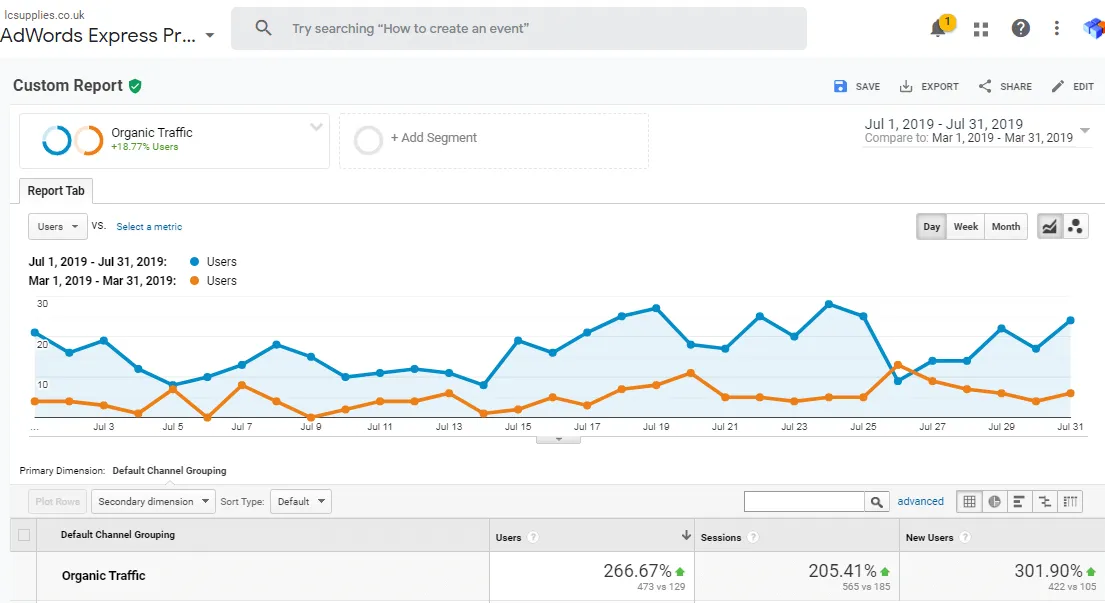
Task: Sort by the New Users column header
Action: tap(930, 537)
